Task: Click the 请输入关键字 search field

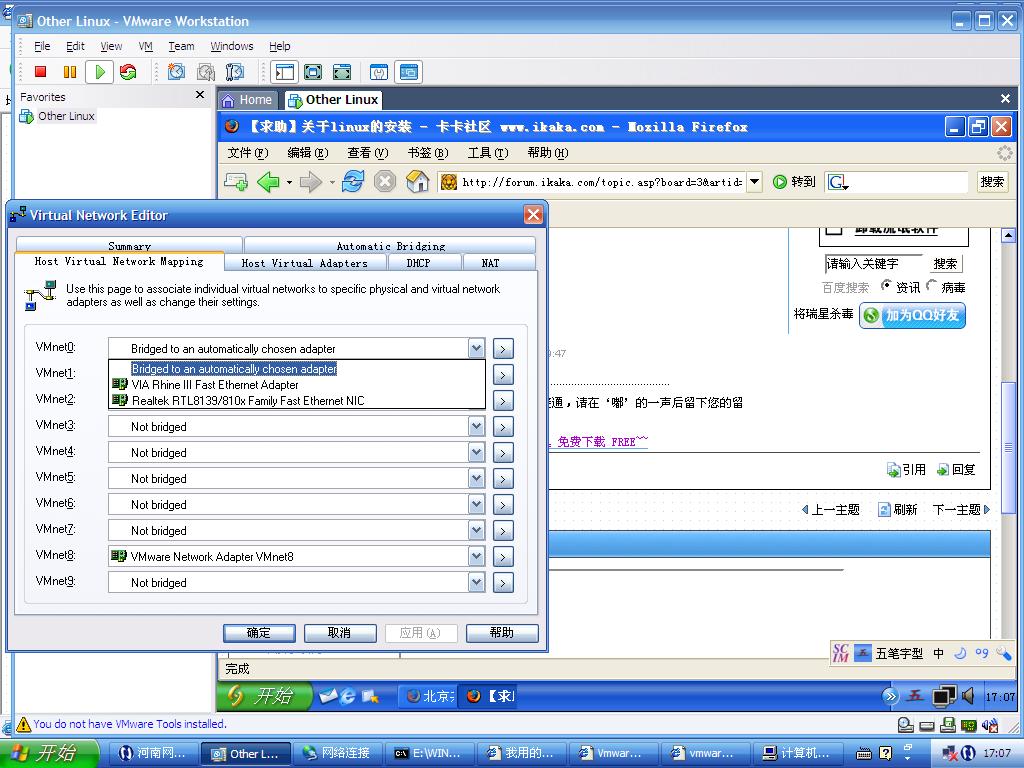Action: (874, 264)
